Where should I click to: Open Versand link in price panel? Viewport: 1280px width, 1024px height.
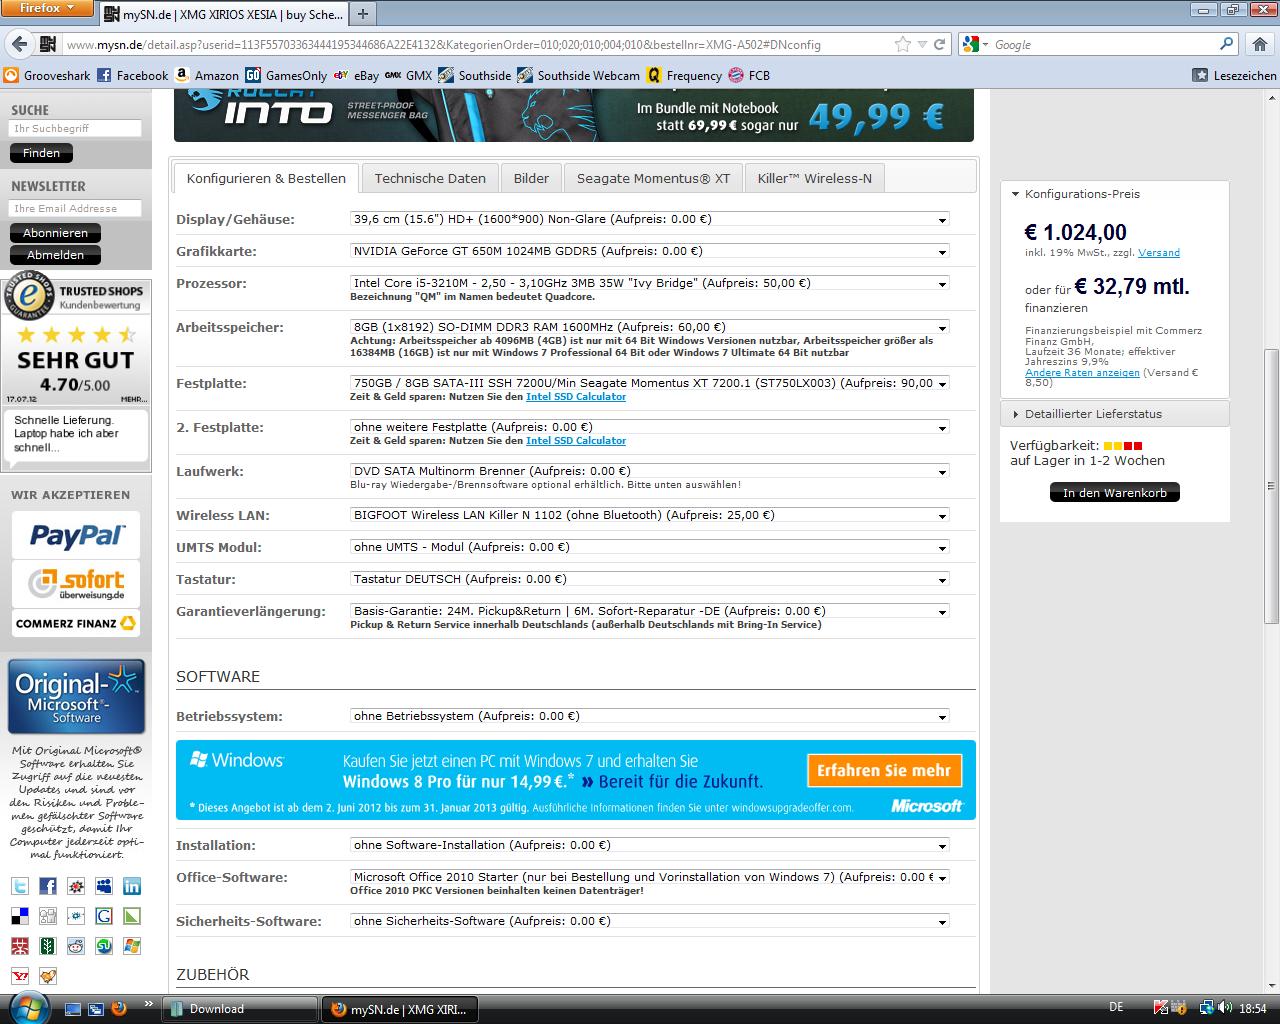(x=1159, y=253)
